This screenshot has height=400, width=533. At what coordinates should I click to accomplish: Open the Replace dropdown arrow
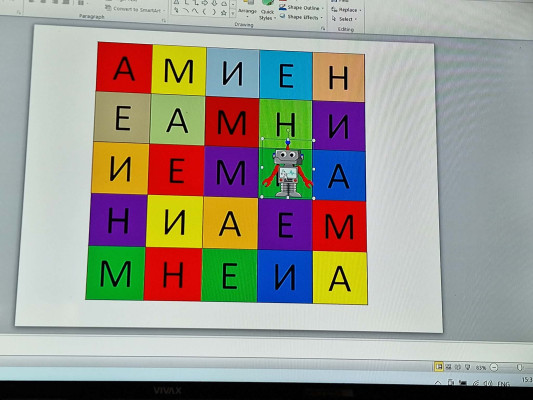360,10
